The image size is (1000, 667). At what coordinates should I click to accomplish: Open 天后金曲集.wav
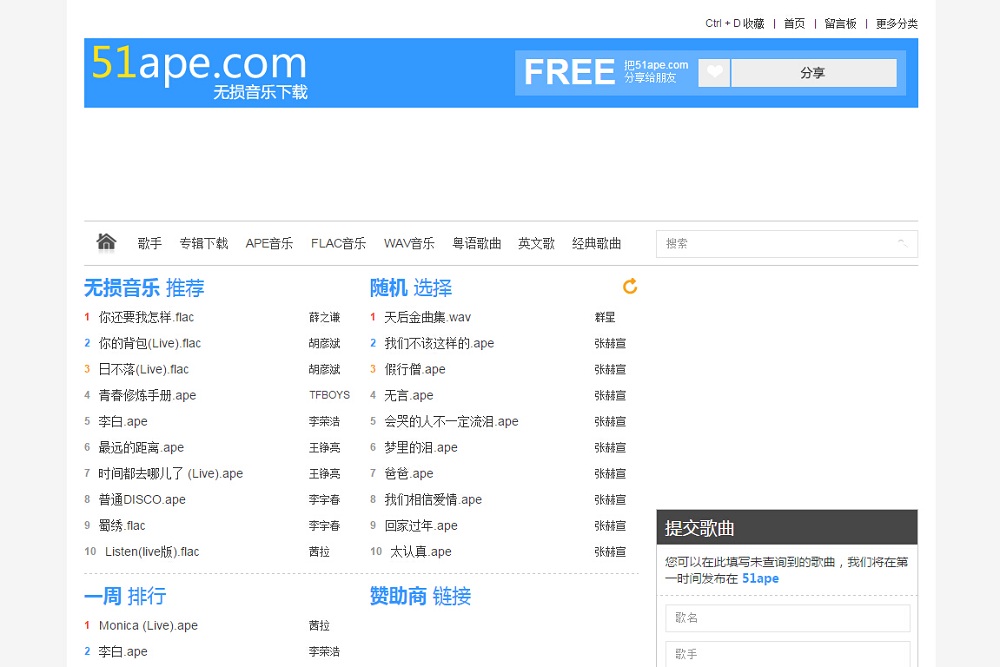428,318
